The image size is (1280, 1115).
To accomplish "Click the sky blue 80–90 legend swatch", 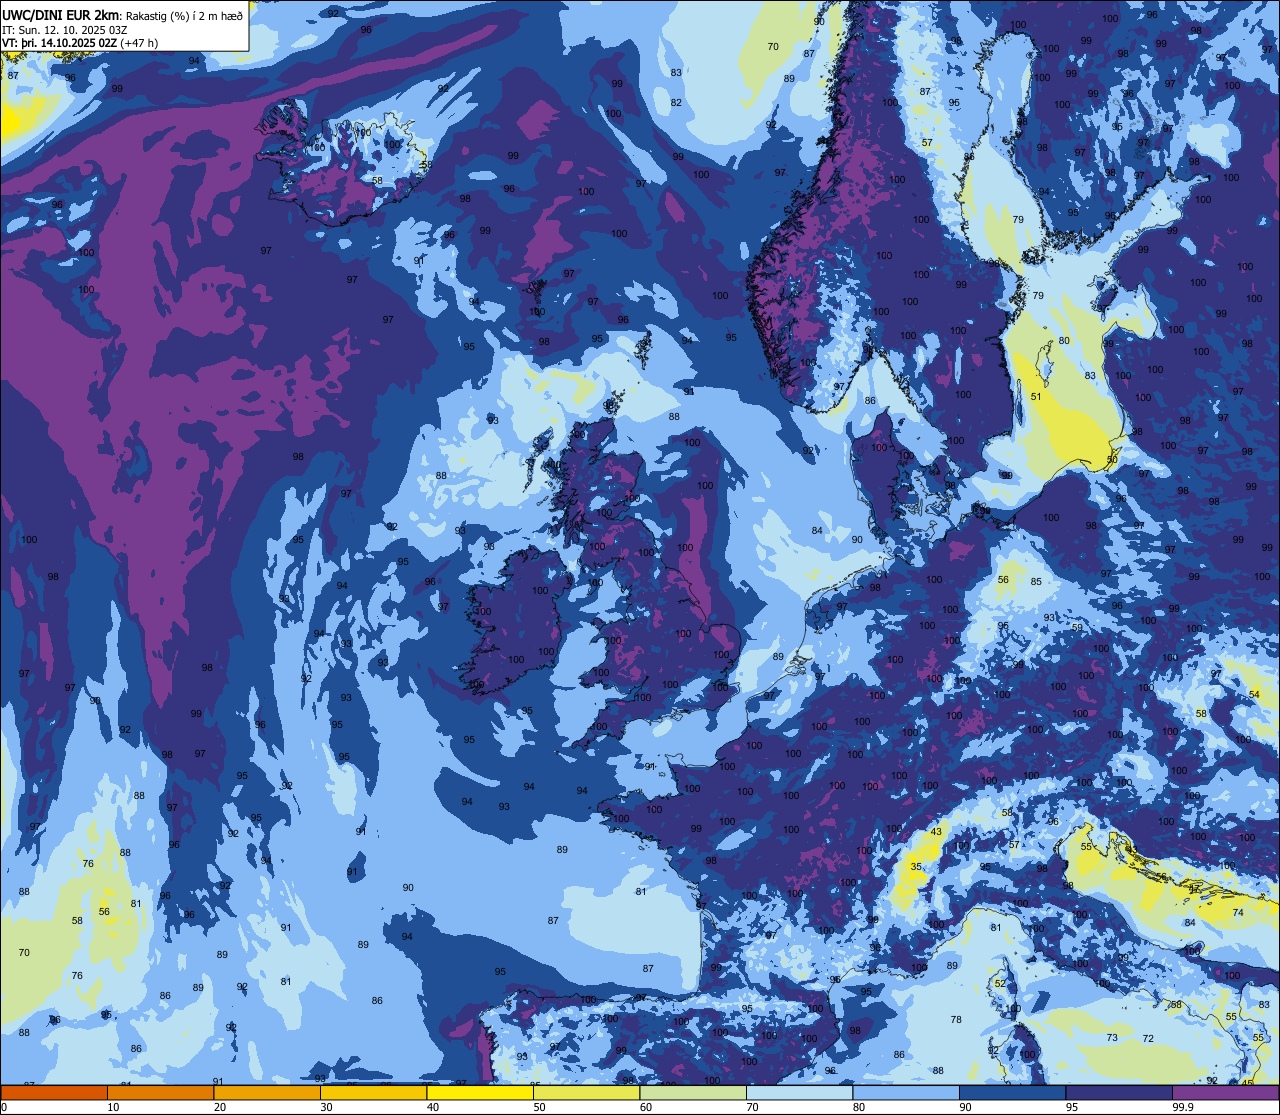I will point(906,1093).
